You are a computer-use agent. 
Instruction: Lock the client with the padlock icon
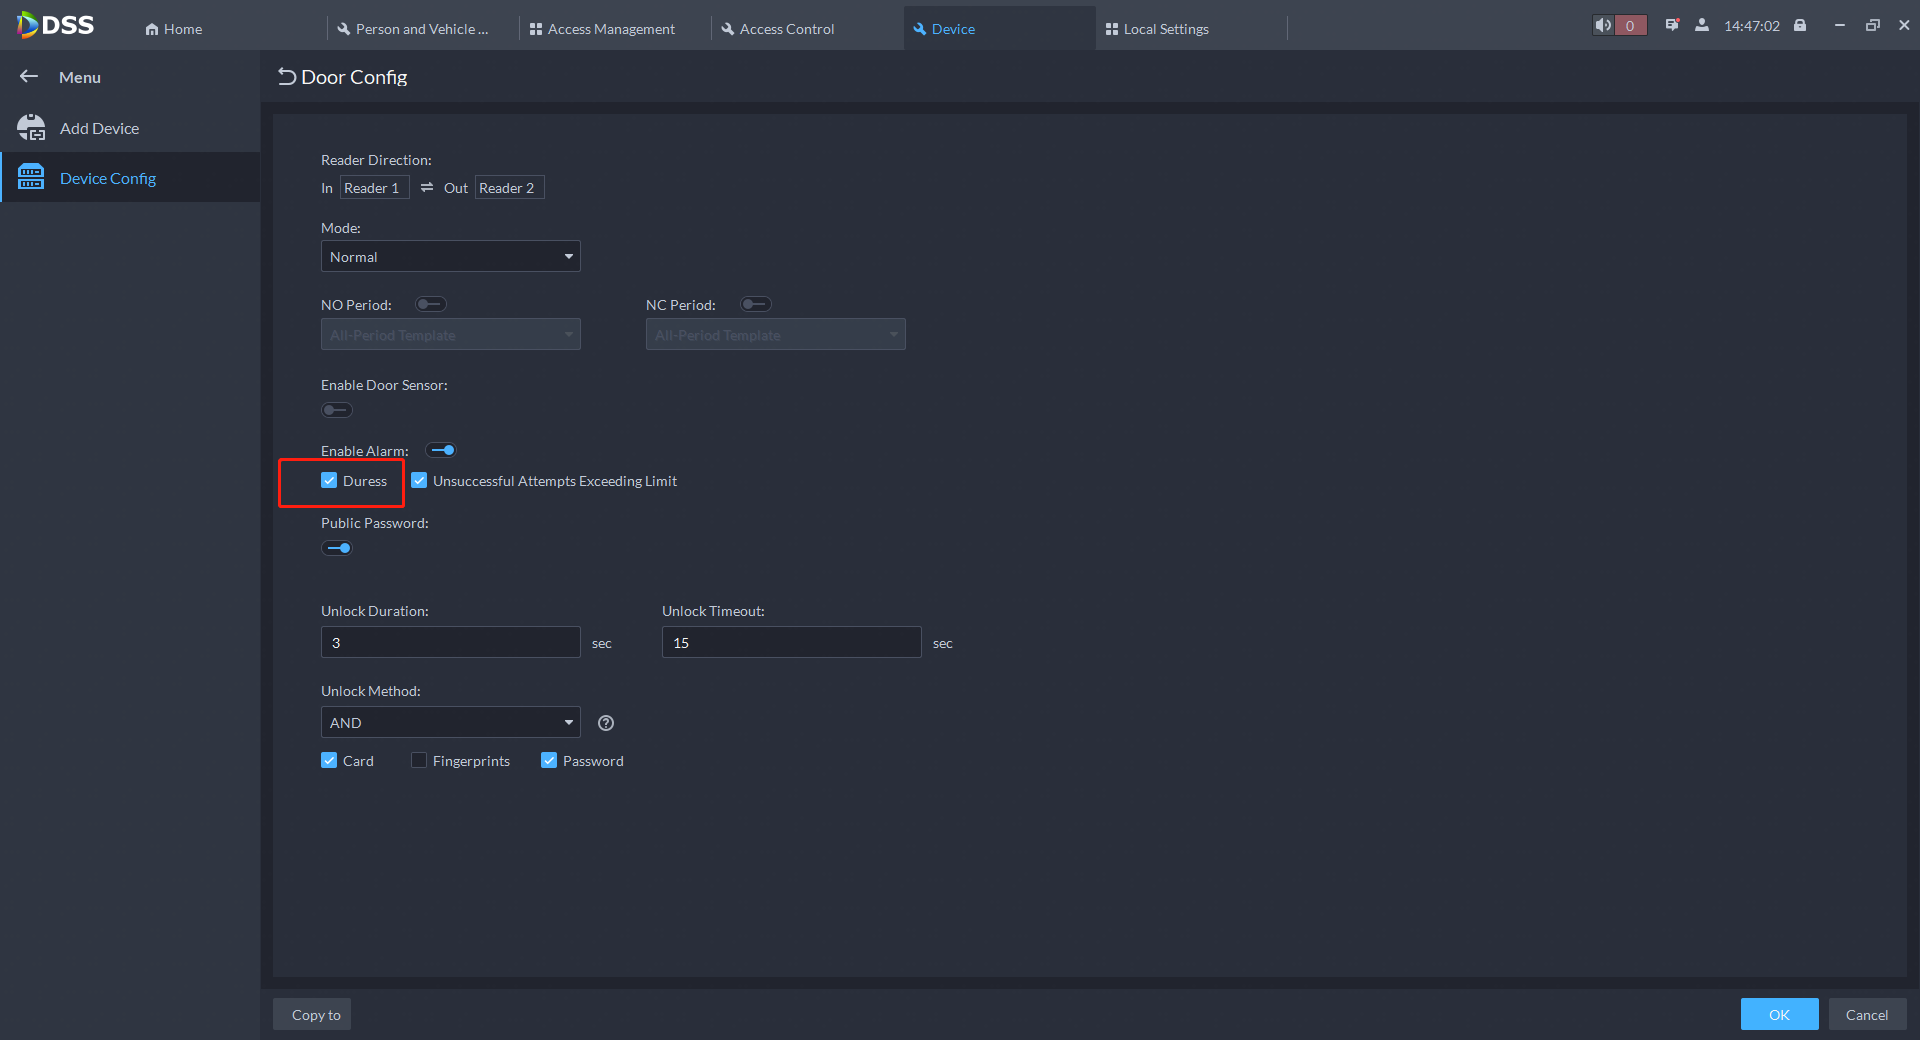click(x=1800, y=25)
